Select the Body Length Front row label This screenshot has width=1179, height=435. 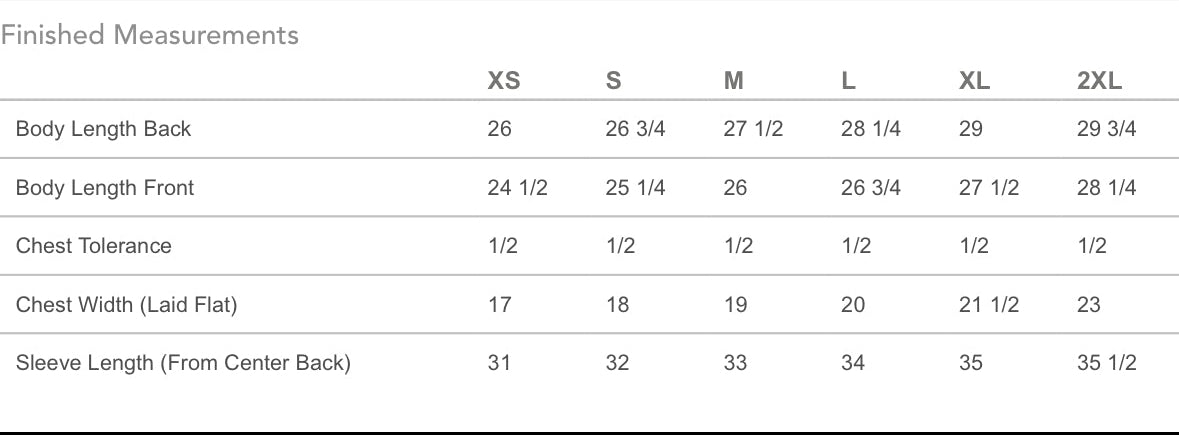[105, 188]
